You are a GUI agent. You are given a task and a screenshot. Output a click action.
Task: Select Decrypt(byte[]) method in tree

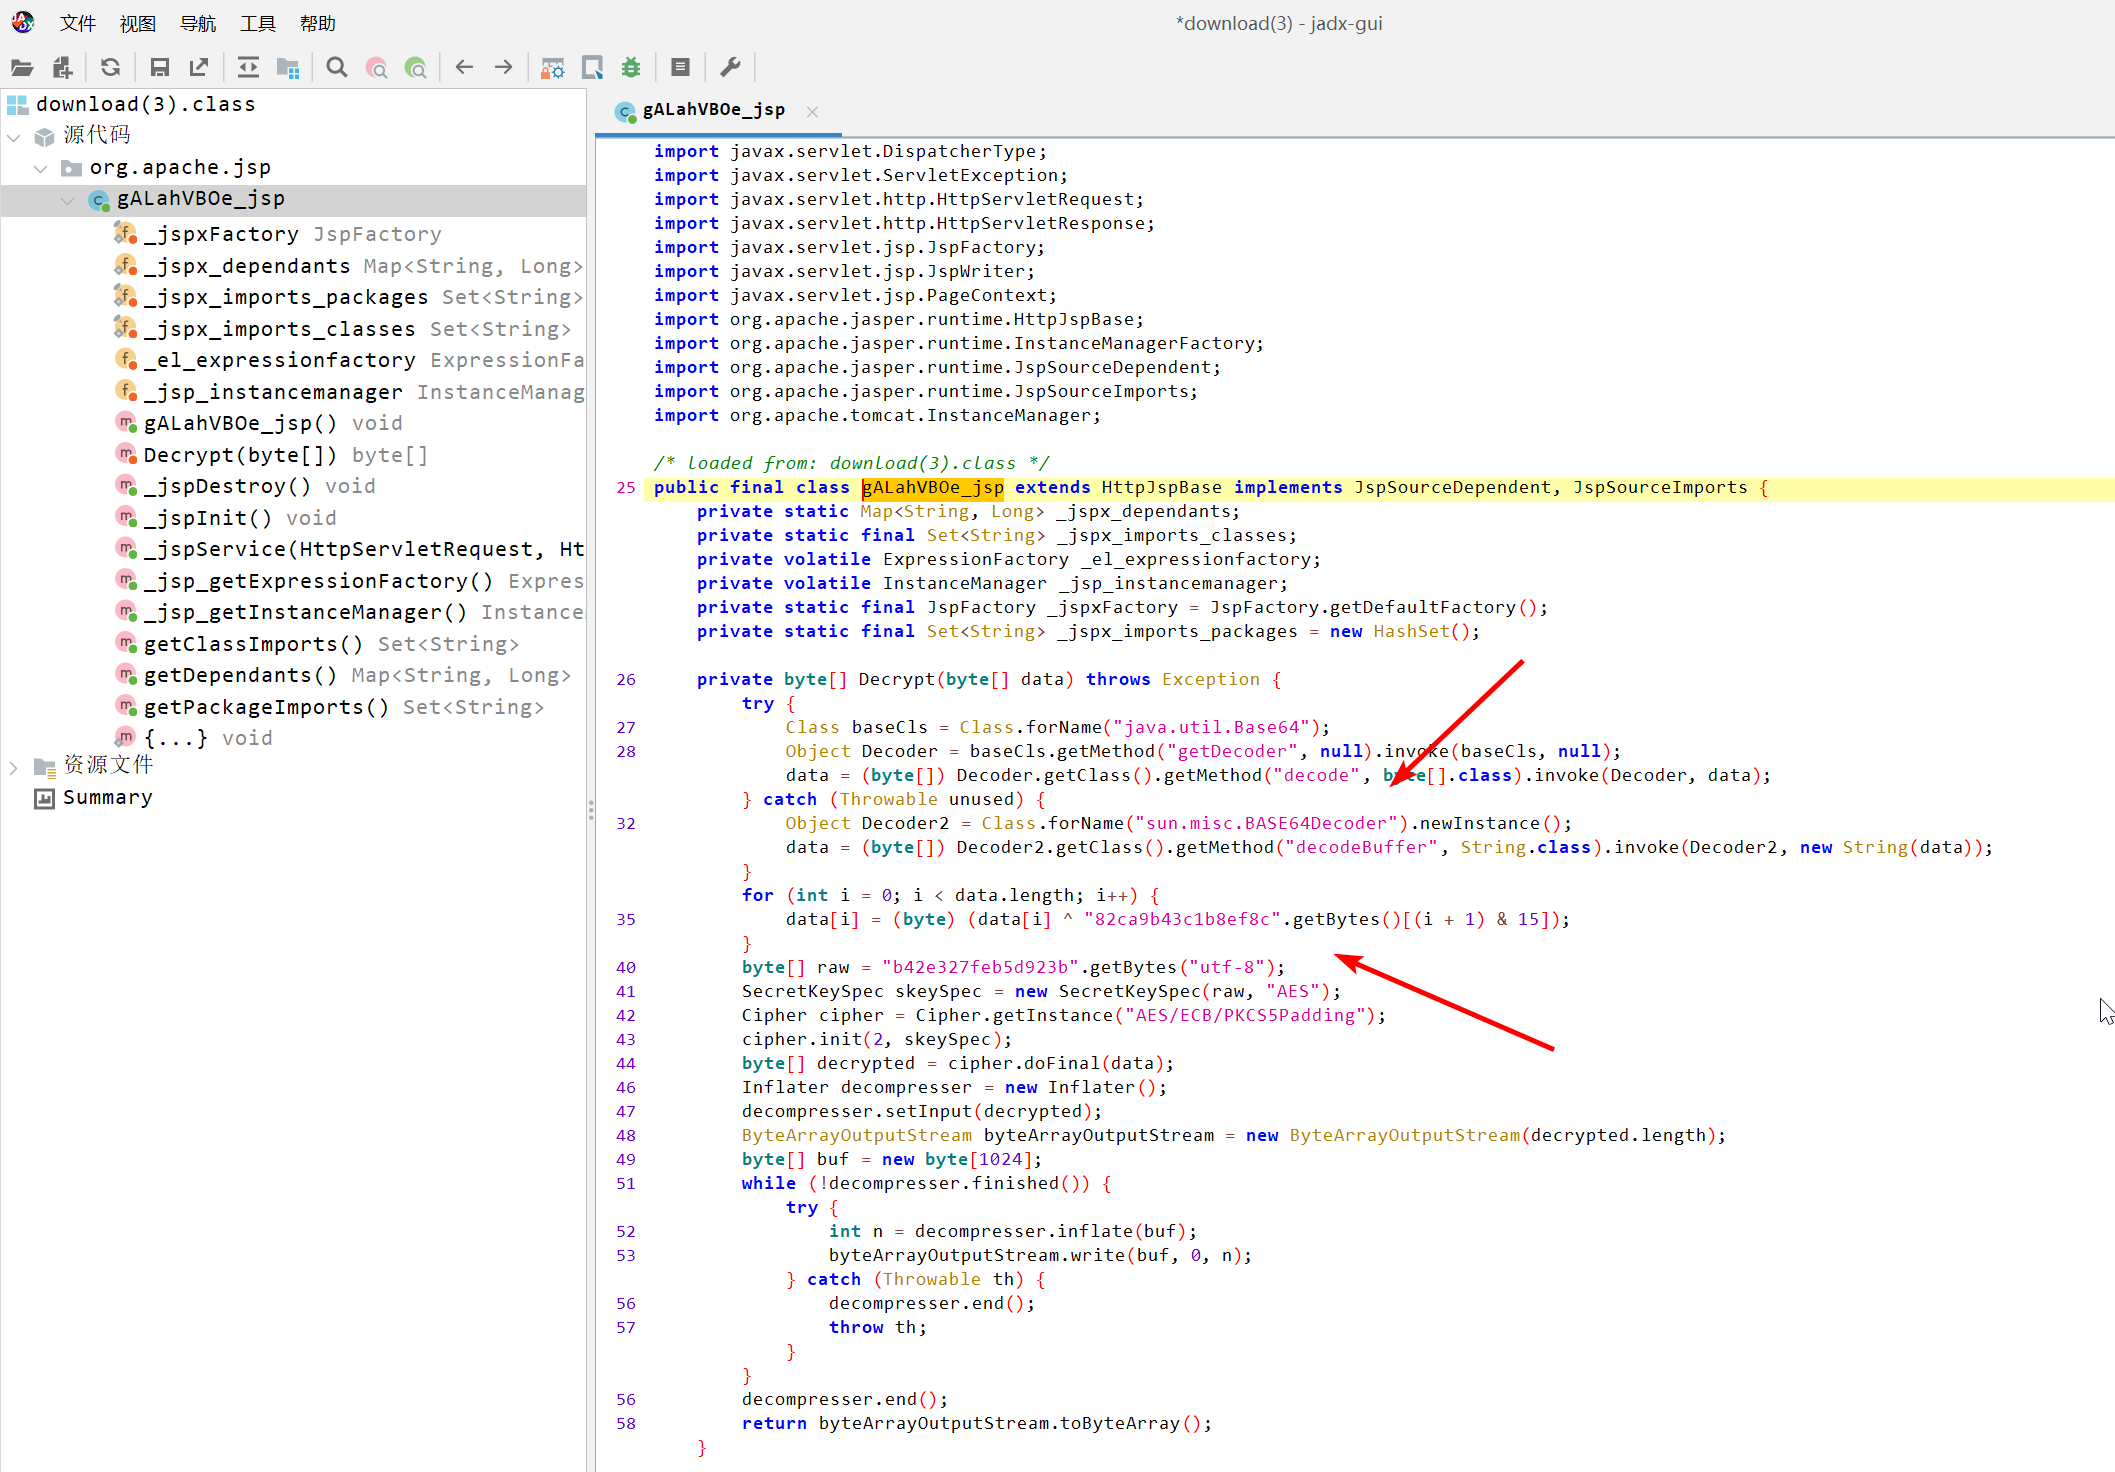285,455
